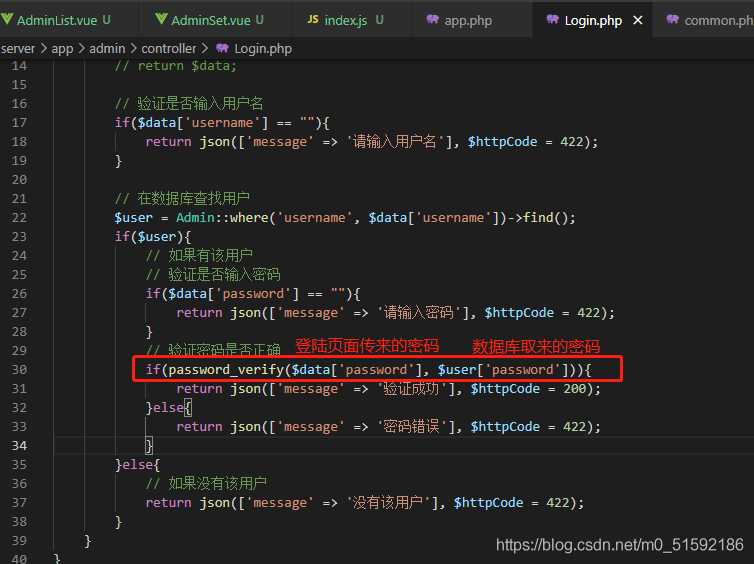This screenshot has height=564, width=754.
Task: Click the PHP elephant icon on Login.php tab
Action: click(553, 19)
